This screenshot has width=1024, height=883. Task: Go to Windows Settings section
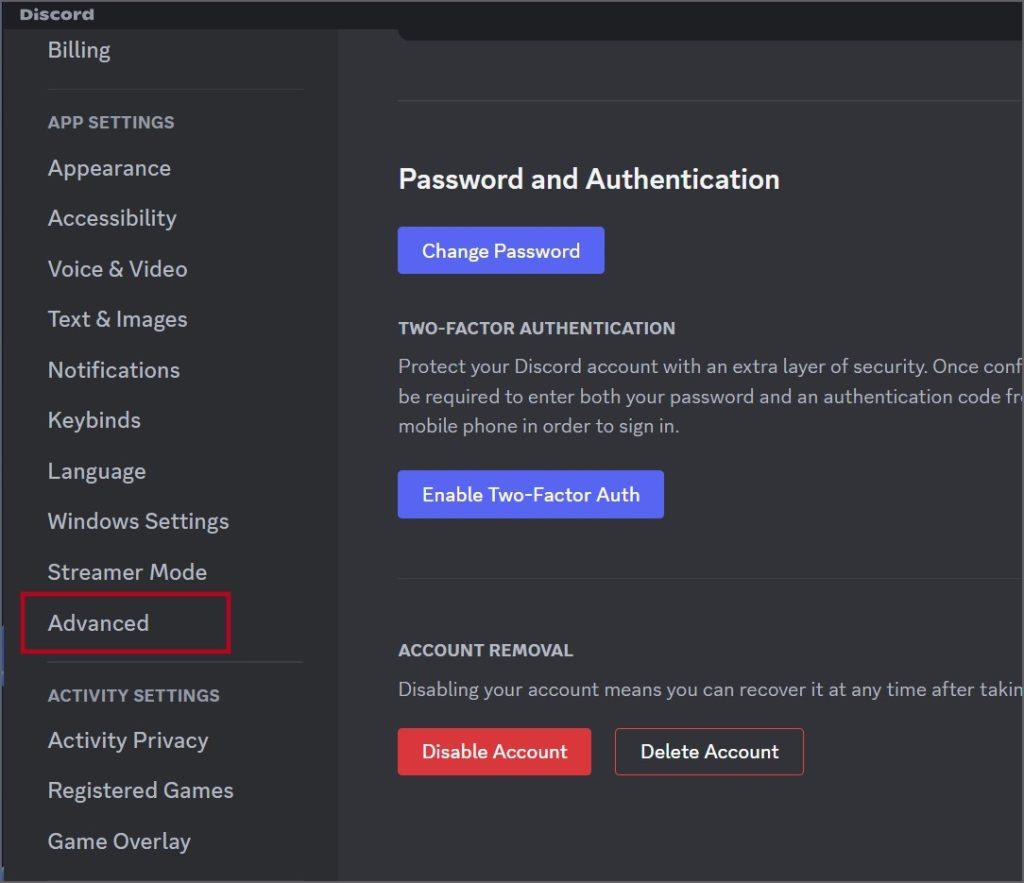coord(138,521)
